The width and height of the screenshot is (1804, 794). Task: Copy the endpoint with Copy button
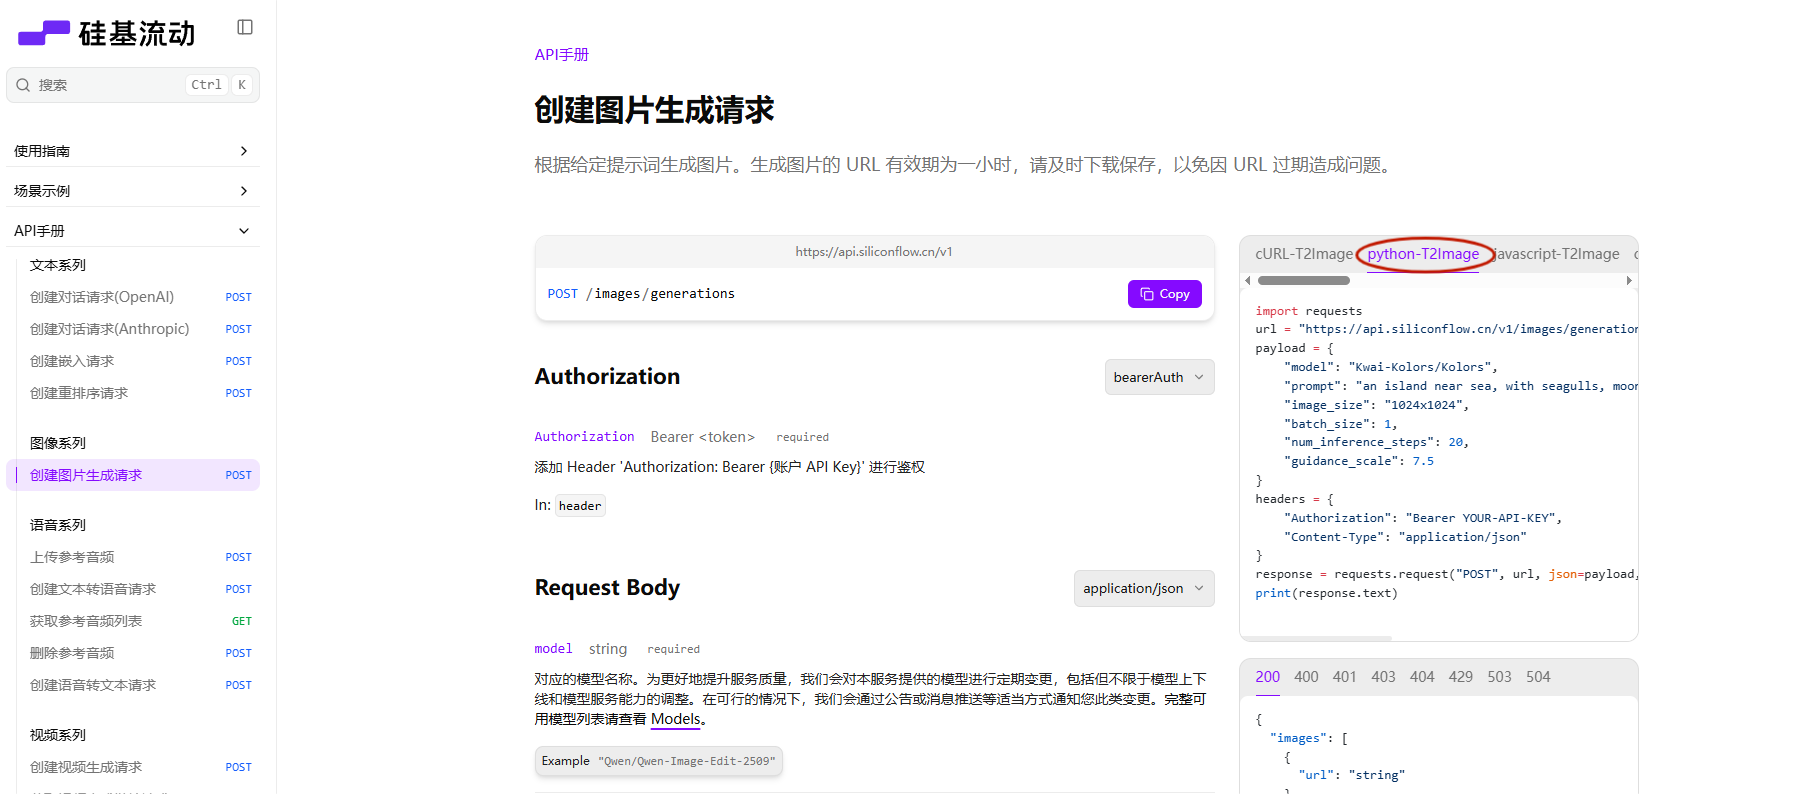1164,294
